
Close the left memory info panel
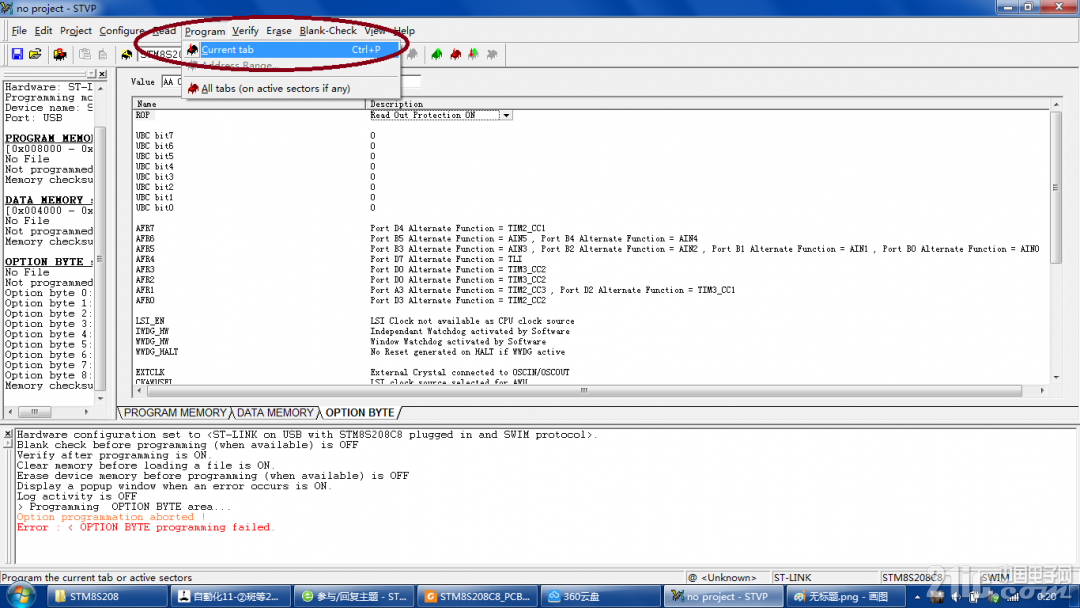point(102,74)
